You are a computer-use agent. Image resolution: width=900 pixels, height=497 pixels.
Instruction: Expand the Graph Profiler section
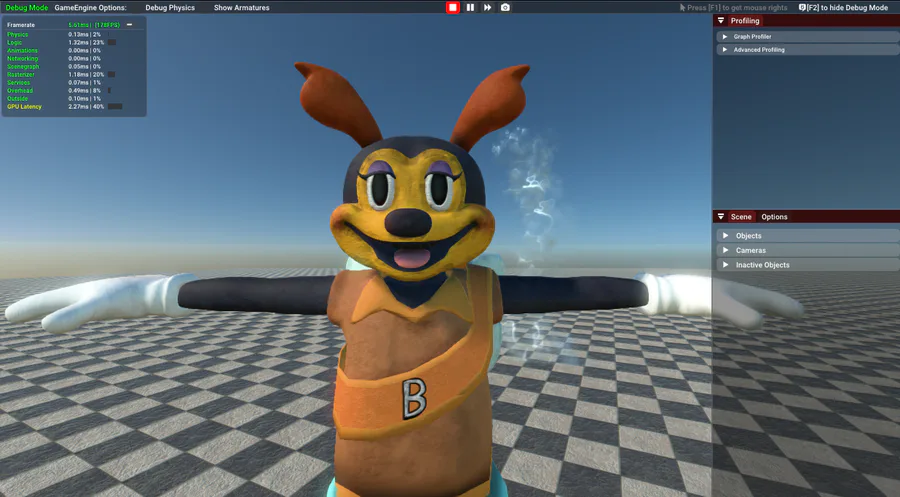pyautogui.click(x=806, y=36)
